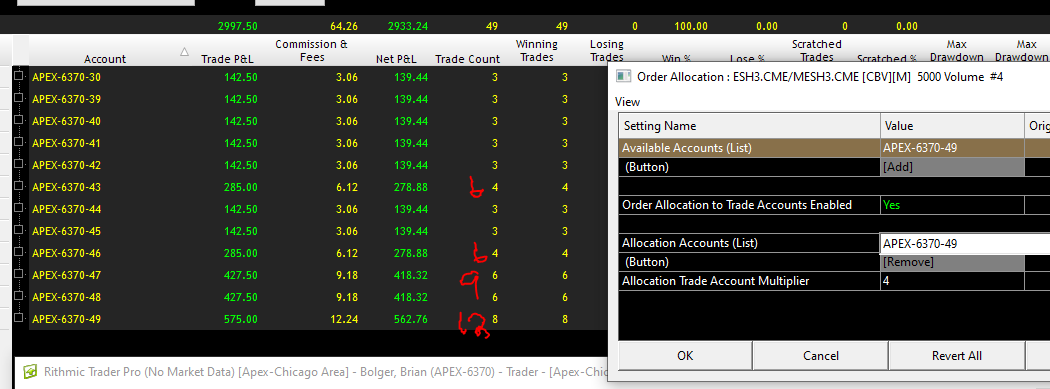Click the Rithmic Trader Pro taskbar icon
The image size is (1050, 389).
click(x=30, y=372)
